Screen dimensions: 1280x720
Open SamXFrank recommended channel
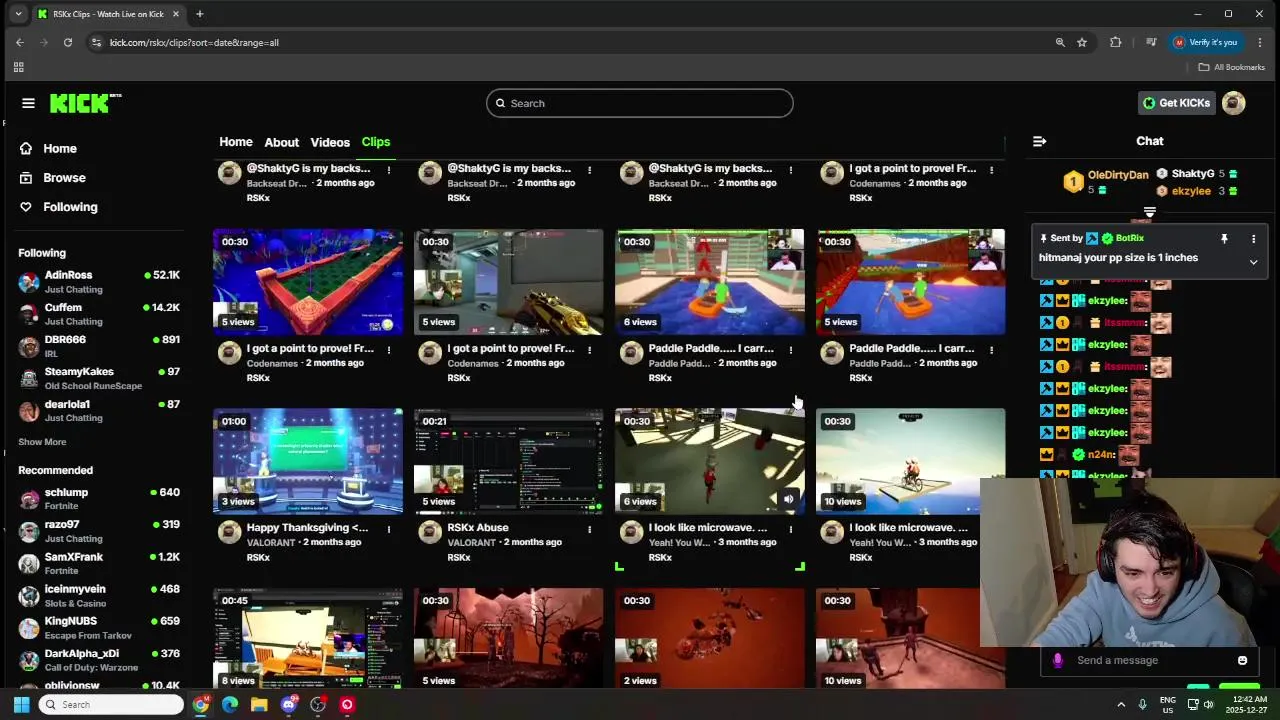coord(99,562)
